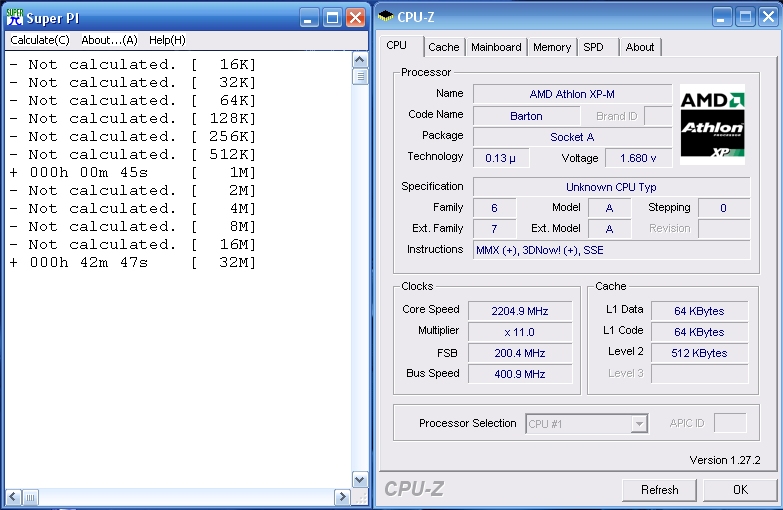Switch to the Cache tab in CPU-Z

click(444, 47)
